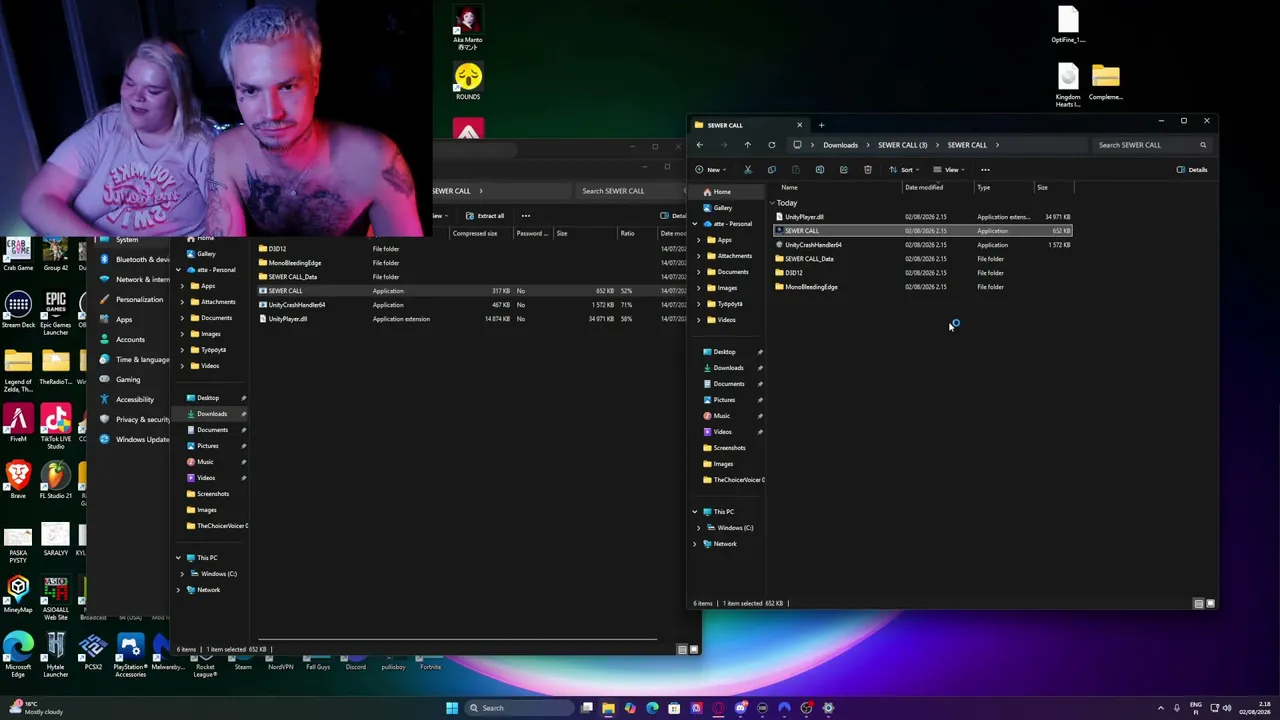1280x720 pixels.
Task: Expand the chevron after SEWER CALL breadcrumb
Action: click(997, 145)
